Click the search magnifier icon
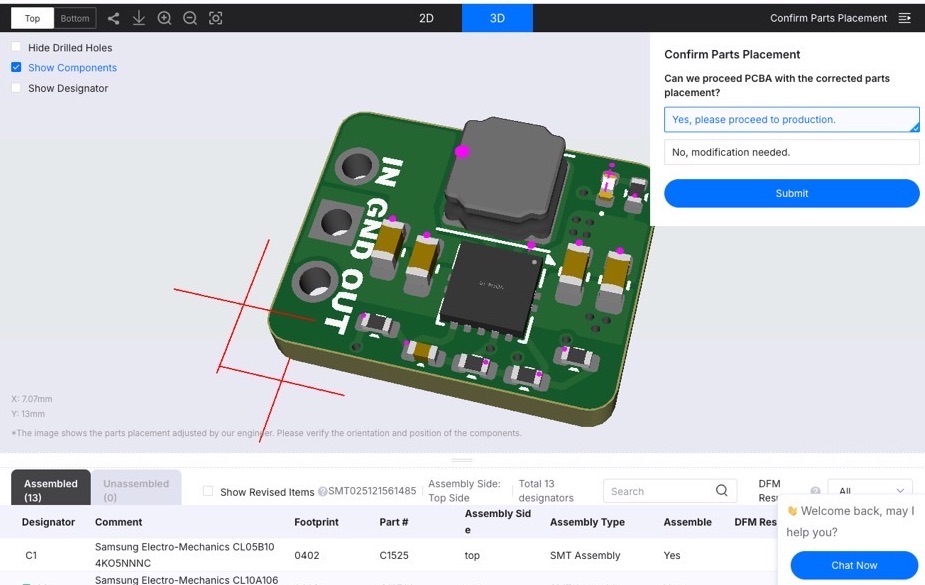Viewport: 925px width, 585px height. pyautogui.click(x=722, y=491)
